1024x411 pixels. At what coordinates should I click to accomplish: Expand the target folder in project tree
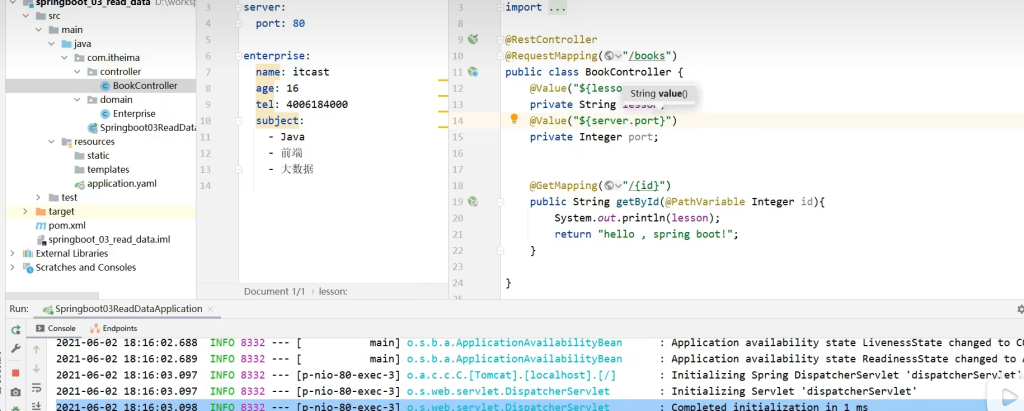click(25, 212)
